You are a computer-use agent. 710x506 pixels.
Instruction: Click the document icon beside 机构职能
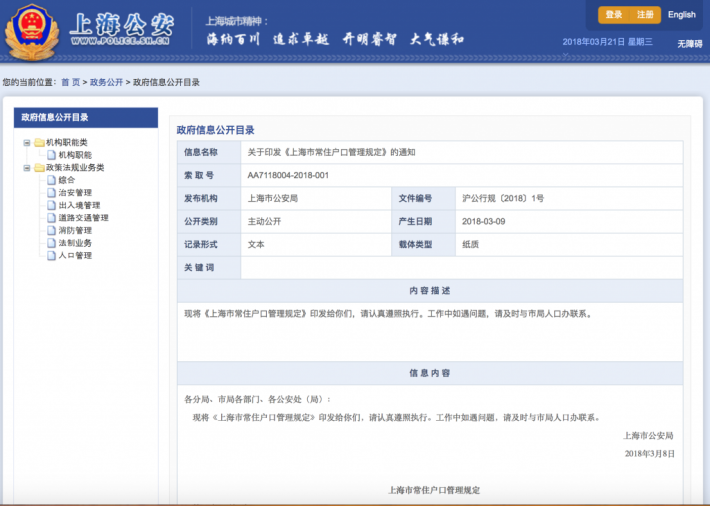pos(51,155)
